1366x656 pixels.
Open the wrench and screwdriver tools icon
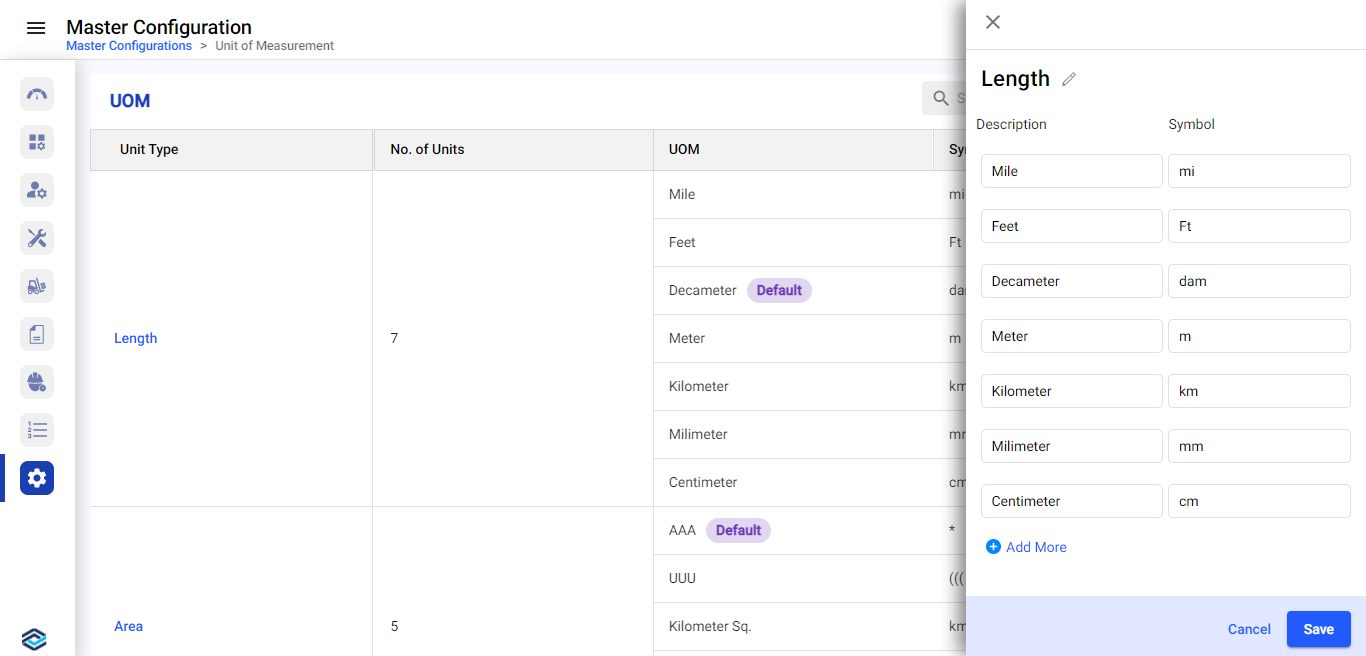click(37, 238)
